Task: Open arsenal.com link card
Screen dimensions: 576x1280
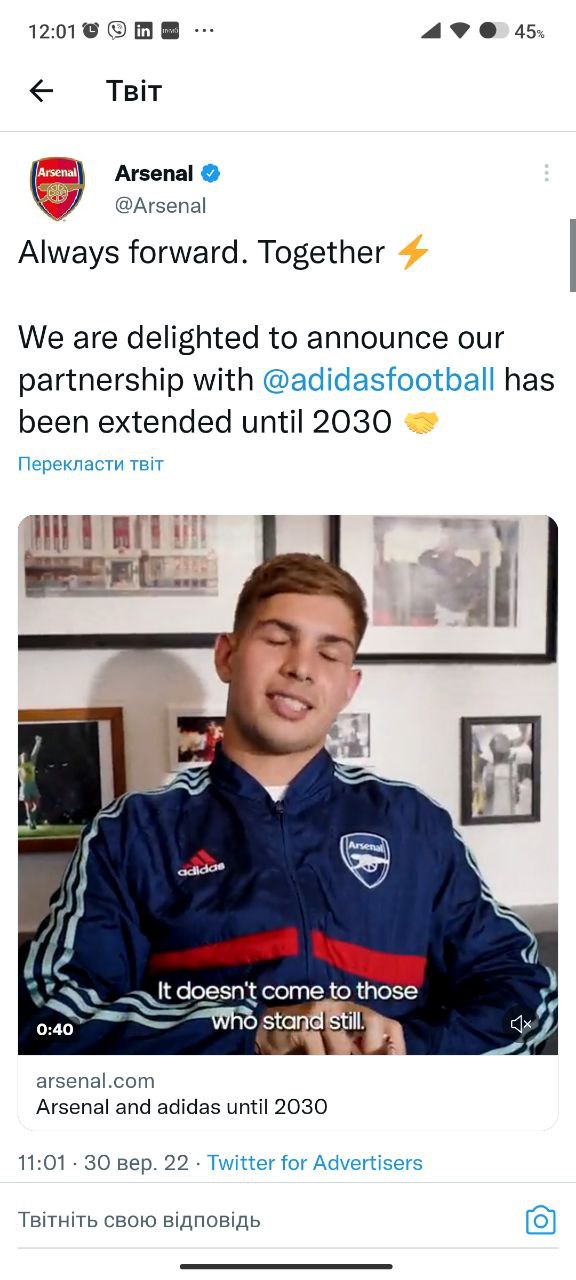Action: point(288,1093)
